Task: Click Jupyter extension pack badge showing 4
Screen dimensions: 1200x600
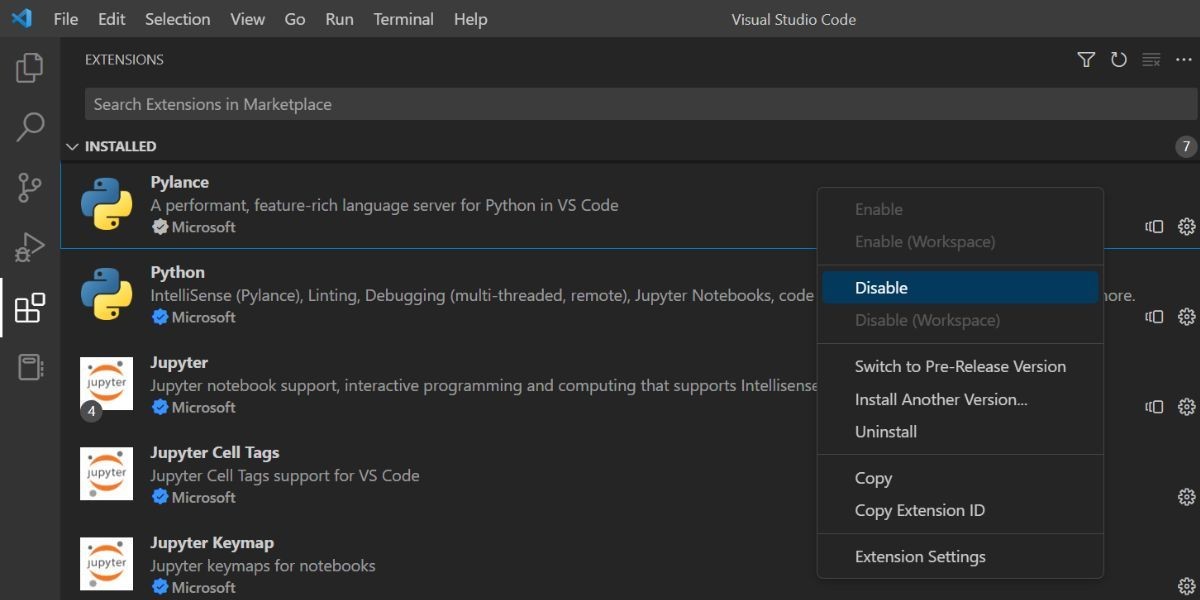Action: 91,411
